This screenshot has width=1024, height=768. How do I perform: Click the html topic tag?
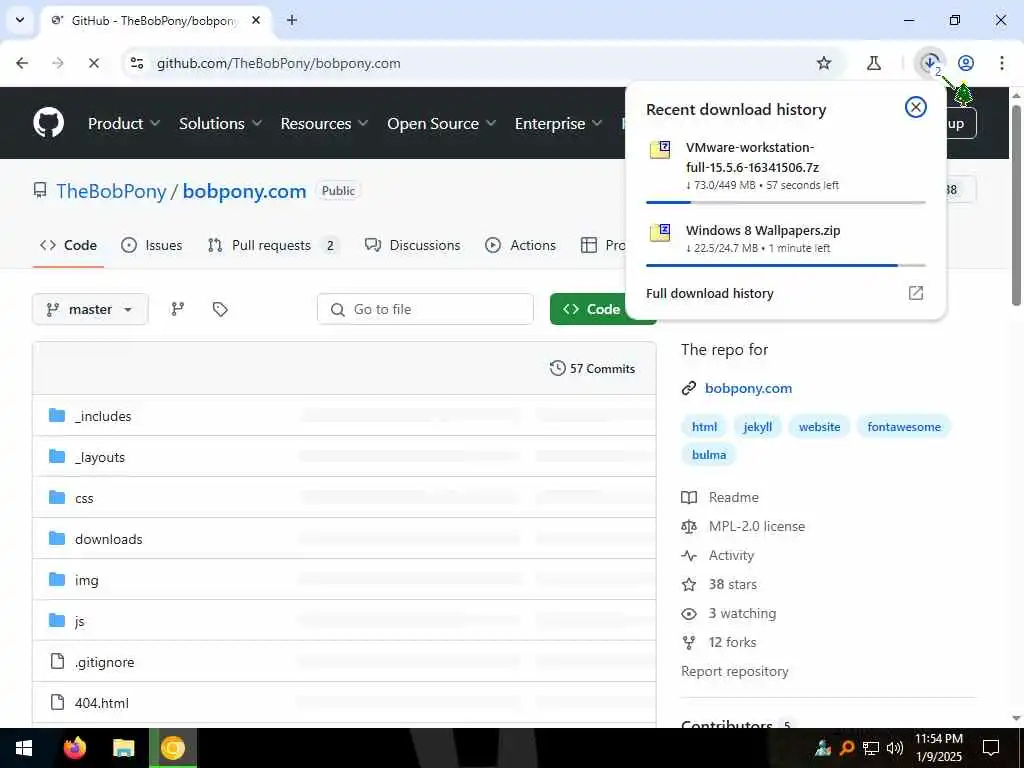[704, 426]
